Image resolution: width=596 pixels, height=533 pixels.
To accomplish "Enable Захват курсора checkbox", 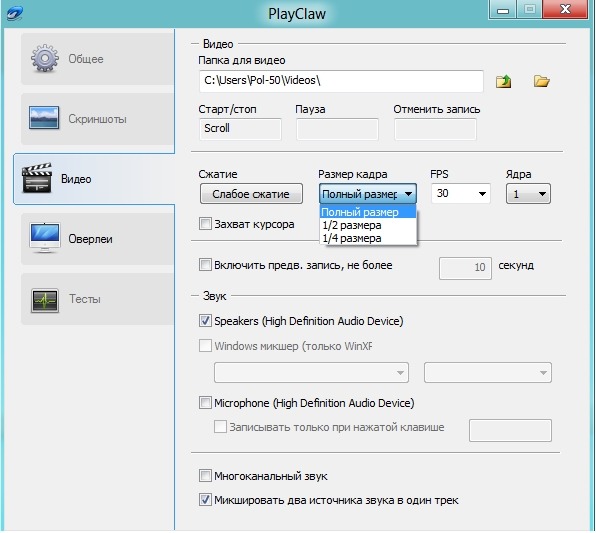I will click(x=205, y=224).
